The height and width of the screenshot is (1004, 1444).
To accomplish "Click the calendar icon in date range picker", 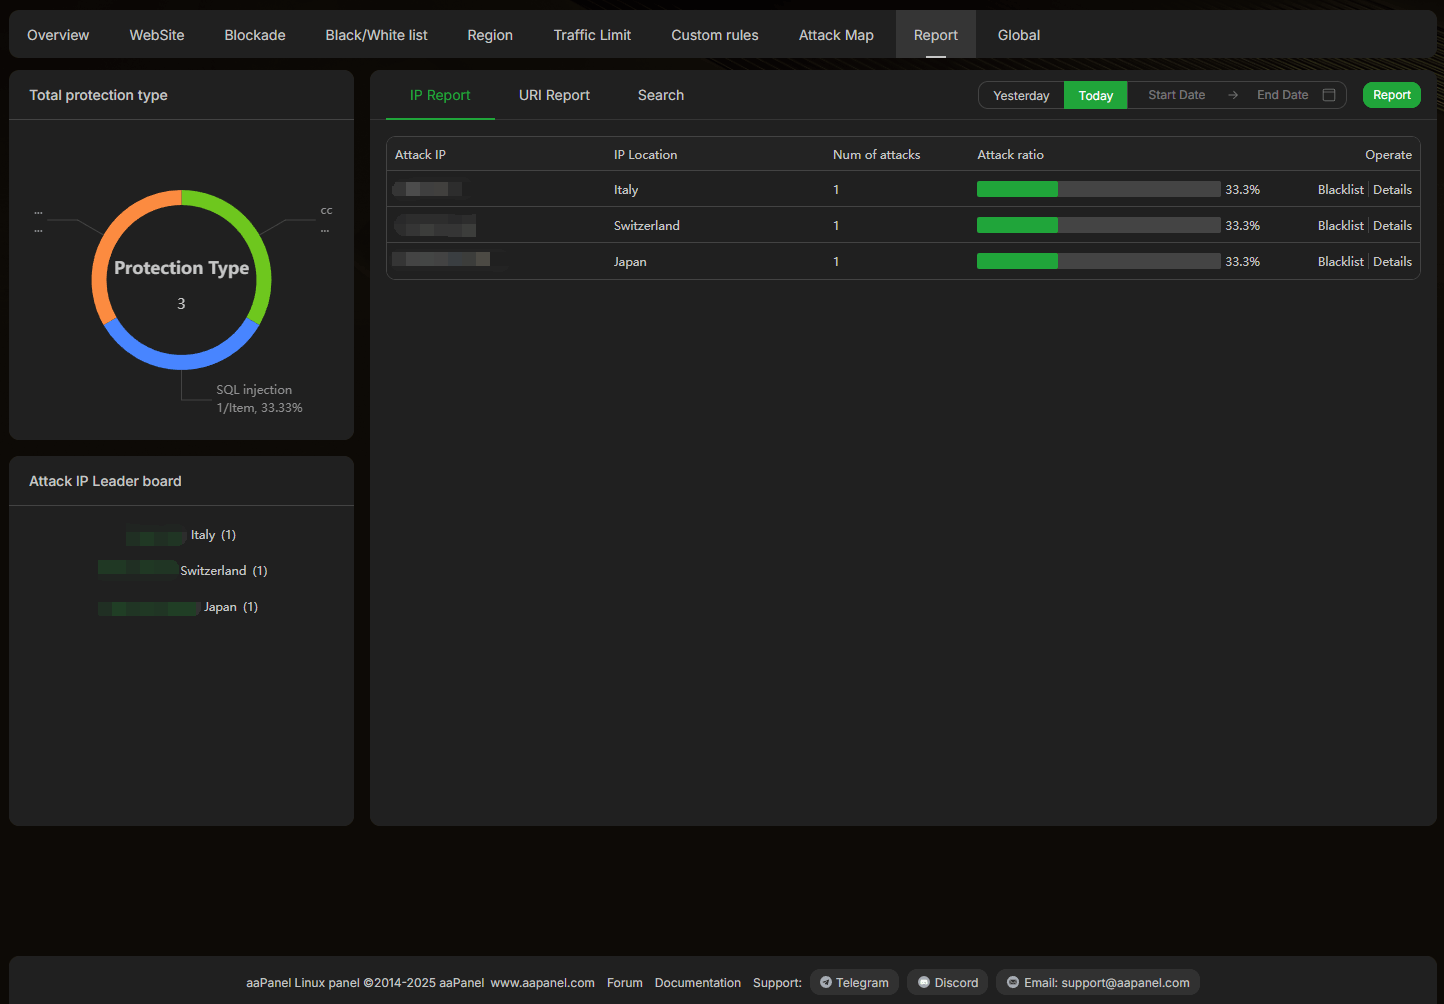I will 1329,95.
